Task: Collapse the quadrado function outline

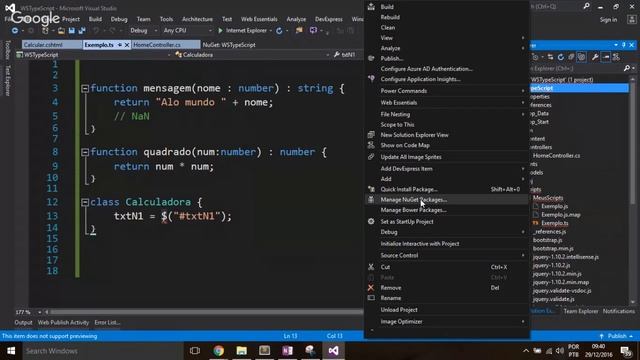Action: coord(85,152)
